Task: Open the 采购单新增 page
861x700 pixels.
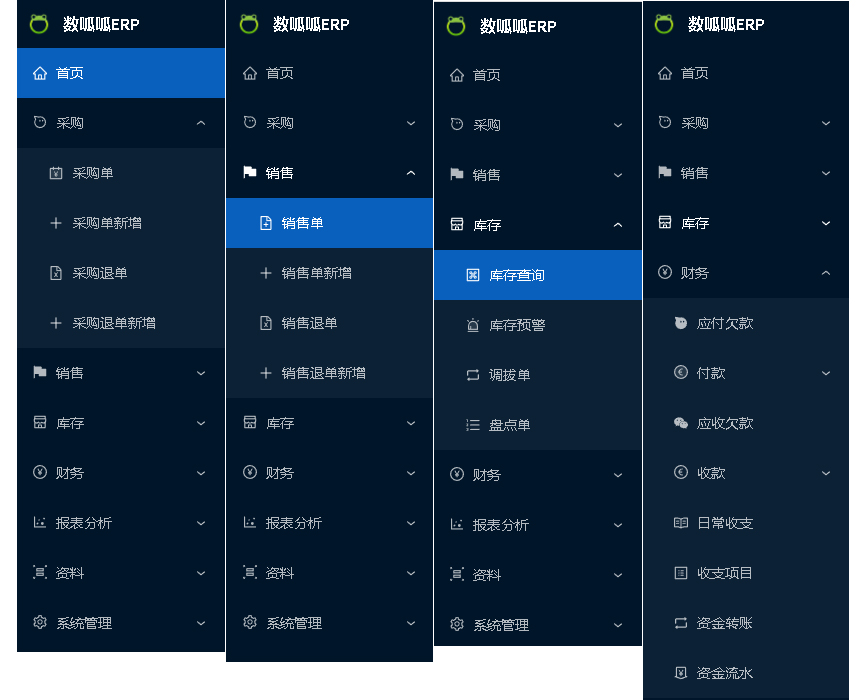Action: point(121,223)
